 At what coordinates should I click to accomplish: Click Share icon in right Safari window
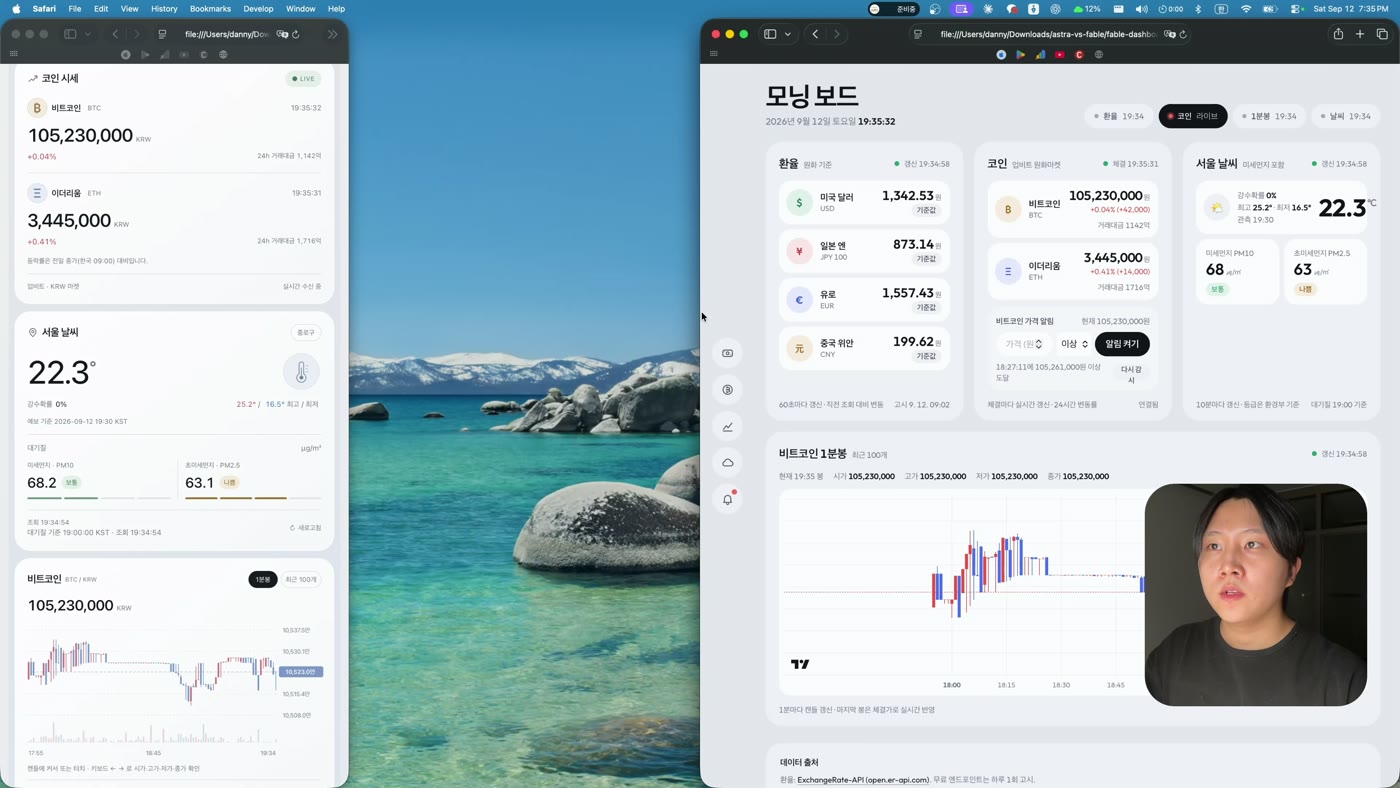click(1338, 34)
